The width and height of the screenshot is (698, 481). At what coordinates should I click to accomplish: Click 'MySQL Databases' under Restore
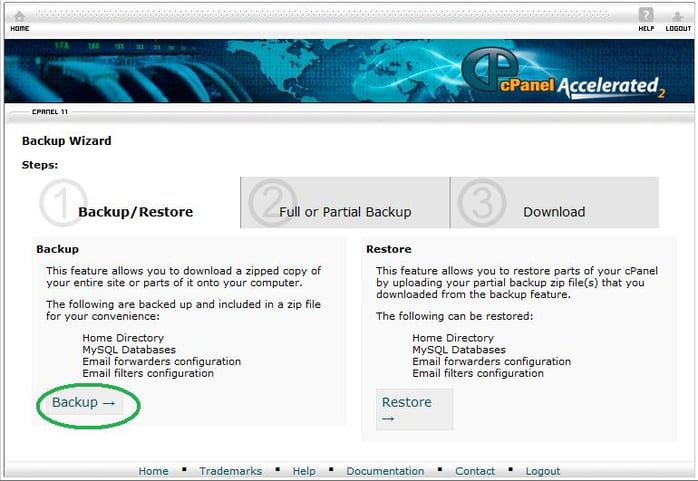(x=459, y=350)
